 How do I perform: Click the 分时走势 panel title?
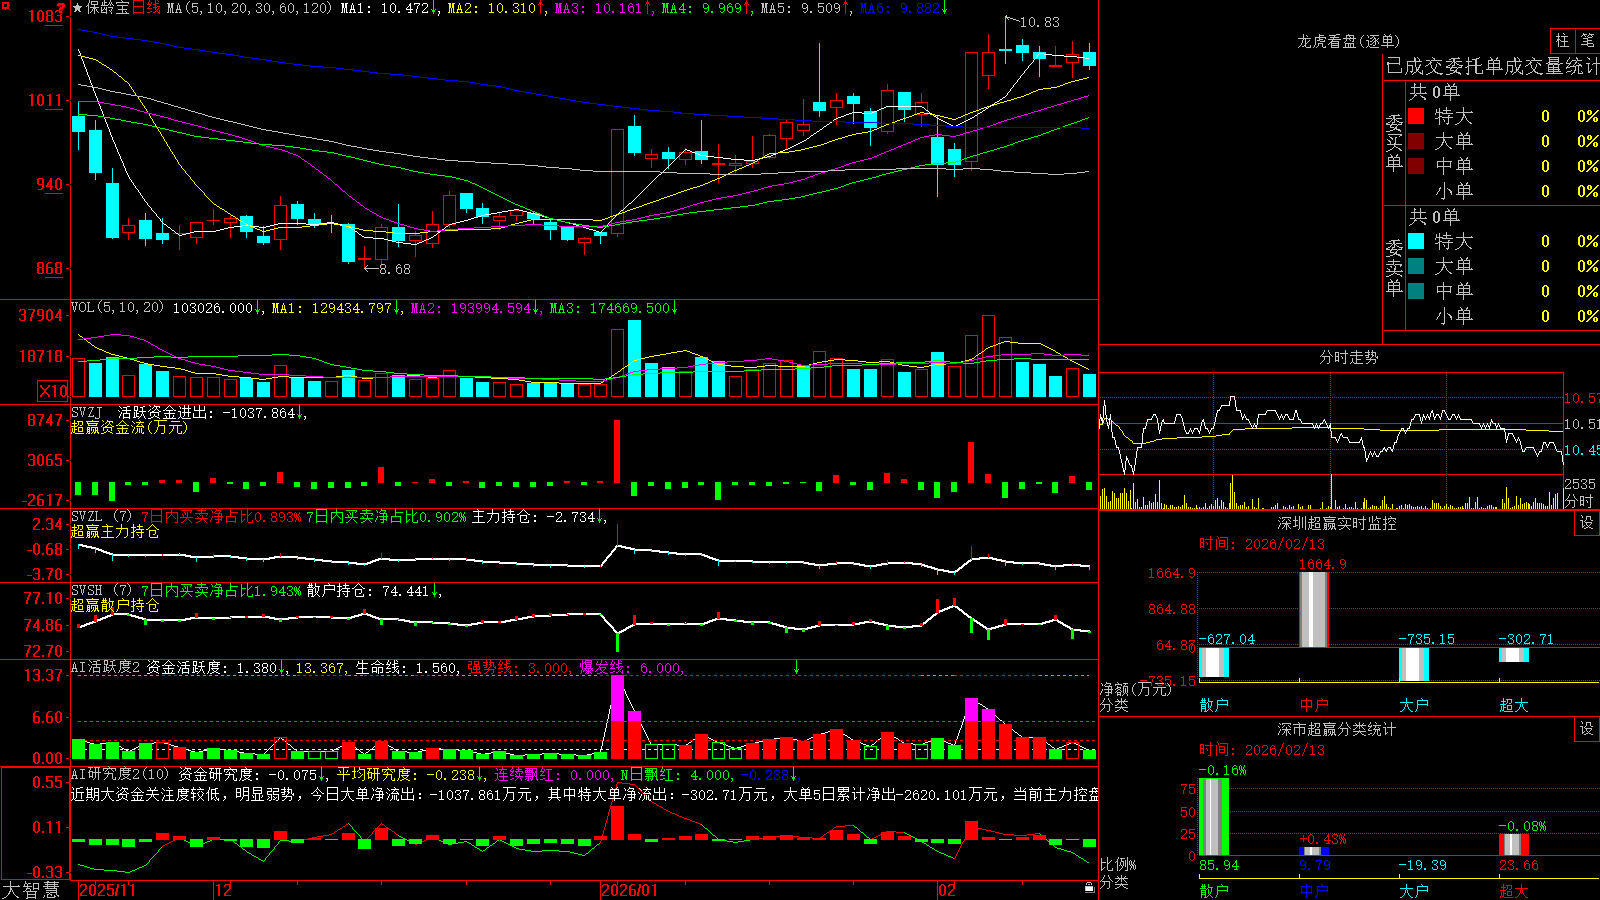(1348, 357)
